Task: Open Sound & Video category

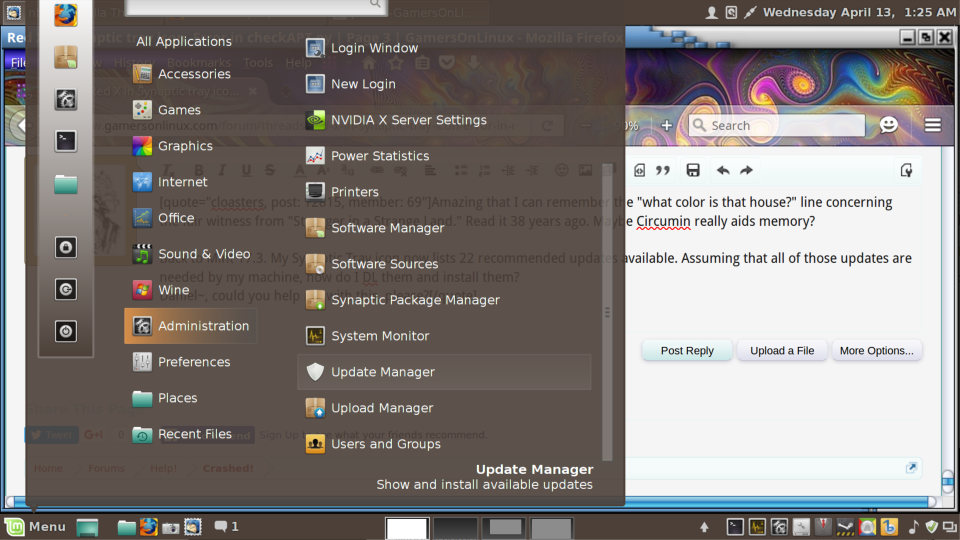Action: 190,254
